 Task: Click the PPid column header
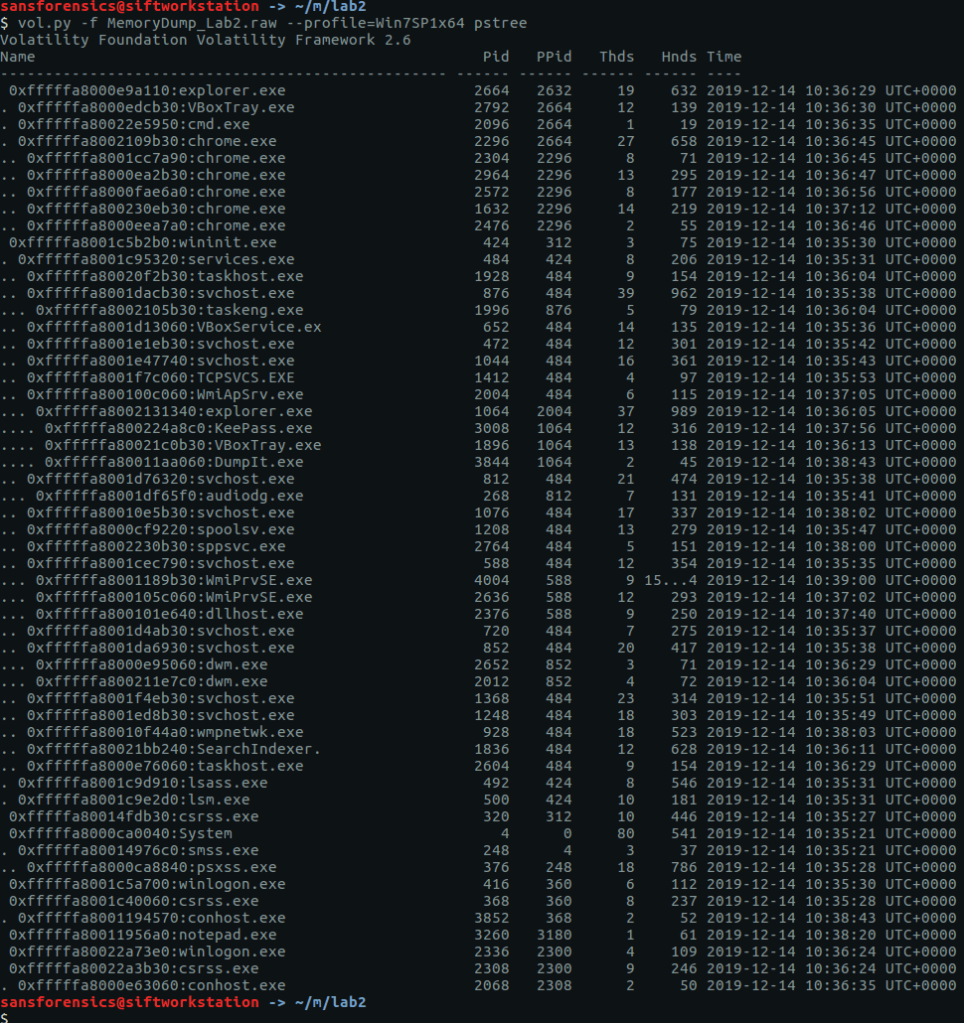[x=553, y=57]
